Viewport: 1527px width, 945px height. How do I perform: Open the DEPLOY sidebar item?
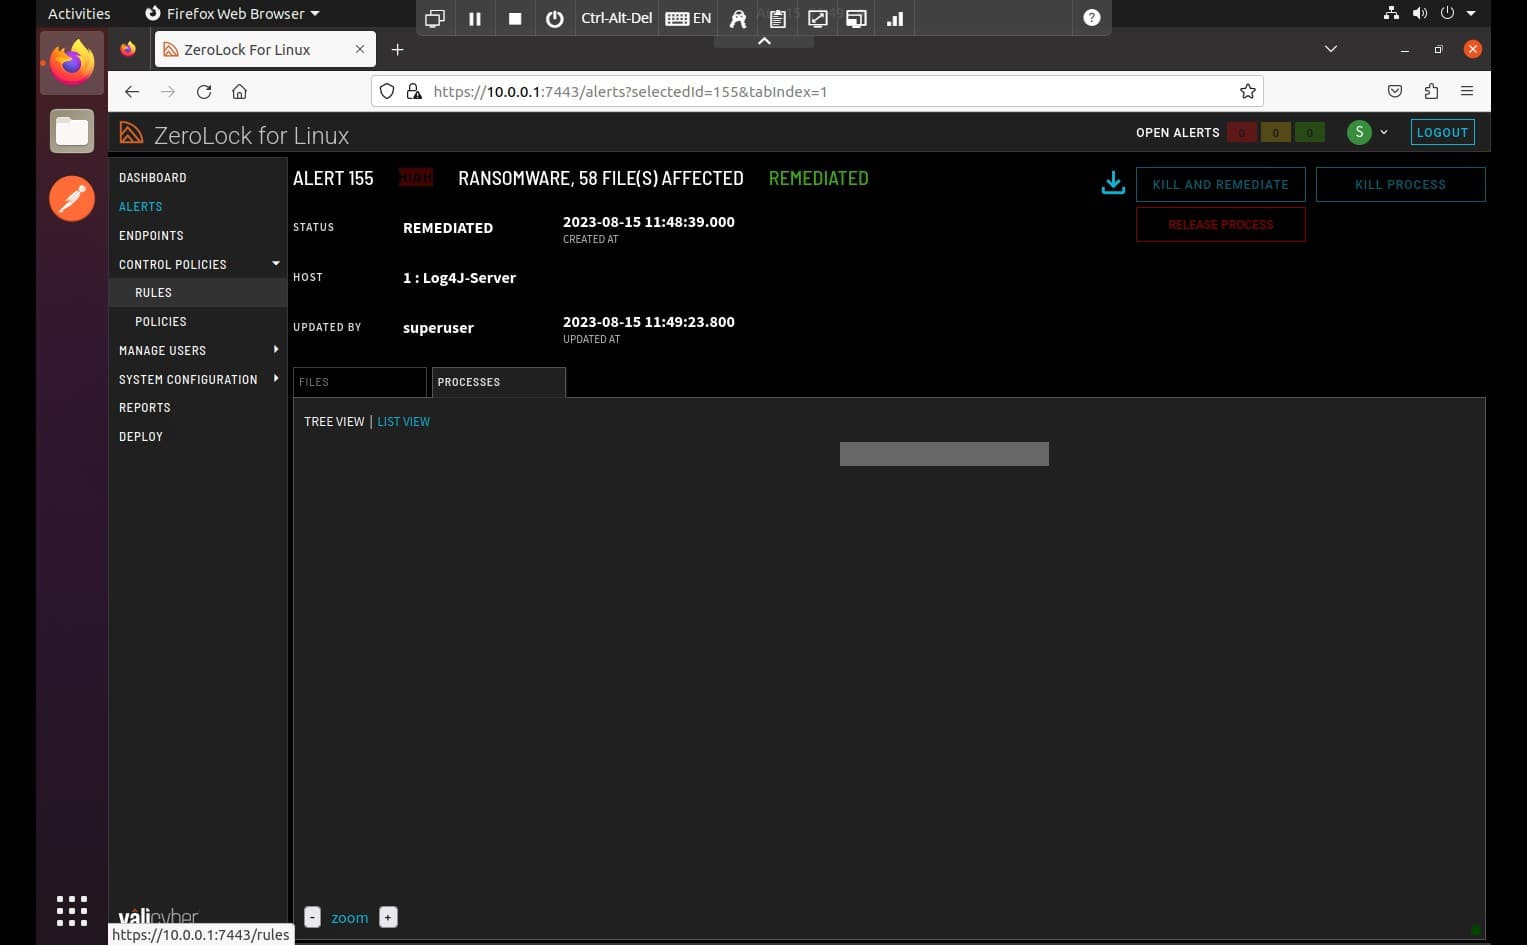pos(141,437)
